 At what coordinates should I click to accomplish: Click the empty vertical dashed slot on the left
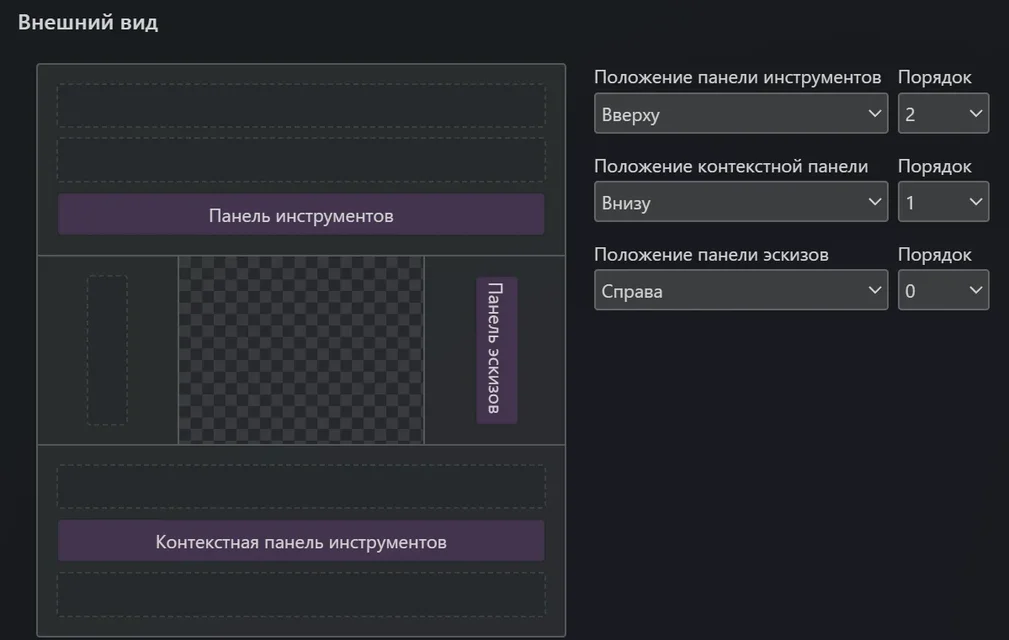click(107, 350)
